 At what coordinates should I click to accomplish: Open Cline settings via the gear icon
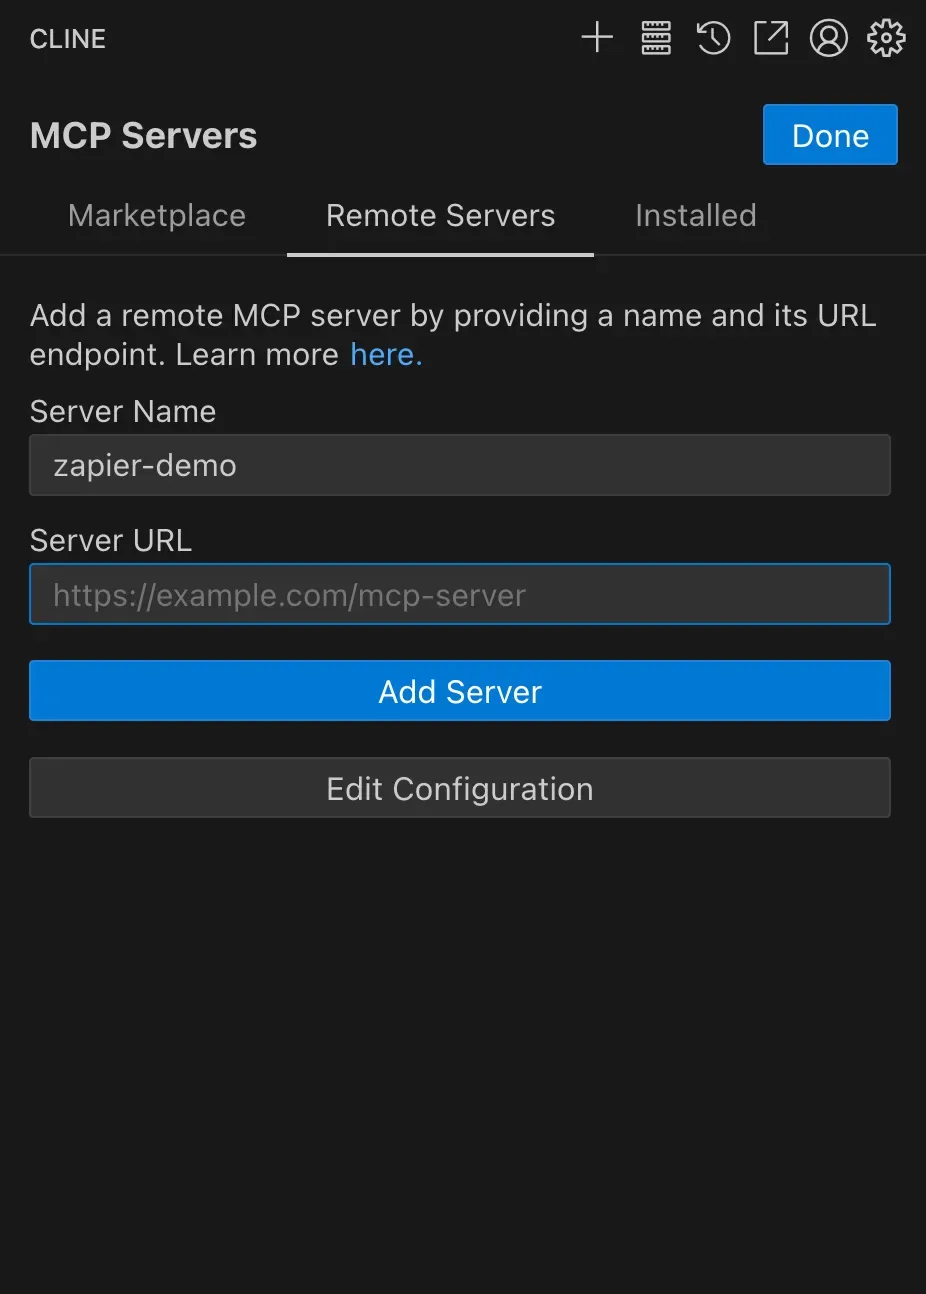click(x=886, y=39)
